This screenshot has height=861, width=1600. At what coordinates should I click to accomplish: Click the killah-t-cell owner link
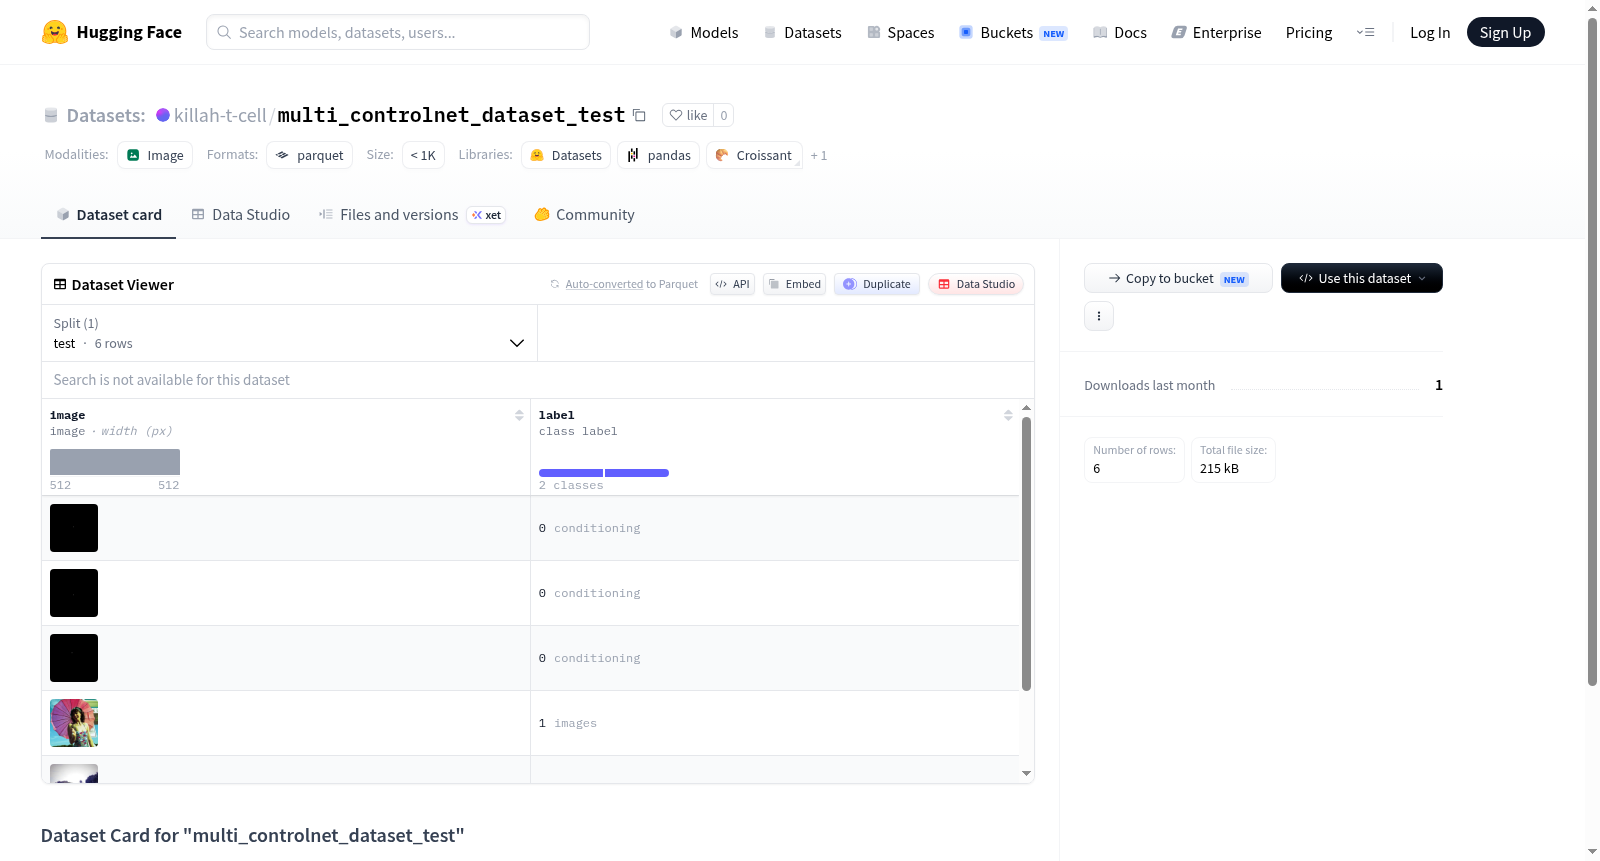coord(220,115)
